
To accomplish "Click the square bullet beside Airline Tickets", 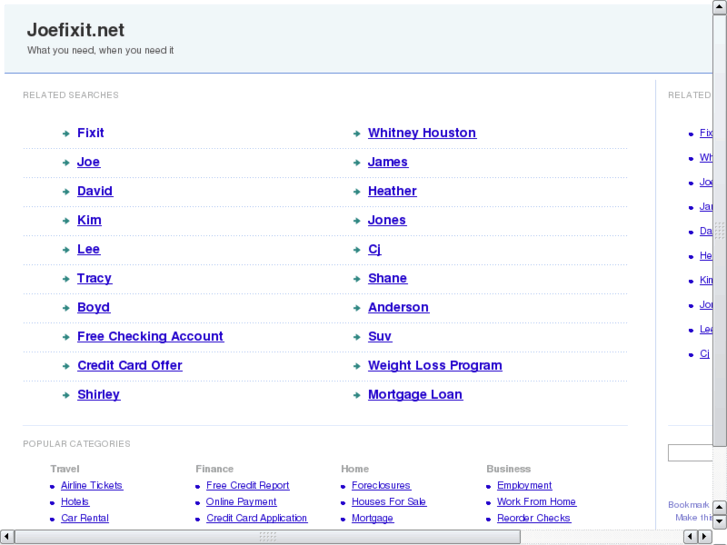I will [x=52, y=486].
